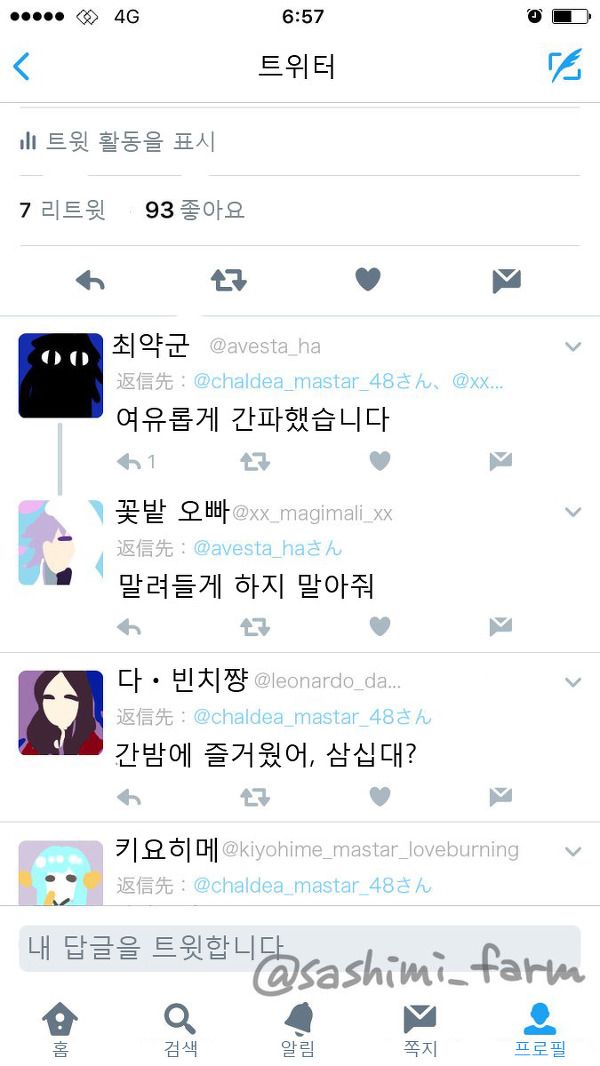Viewport: 600px width, 1066px height.
Task: Switch to the 홈 tab
Action: click(60, 1029)
